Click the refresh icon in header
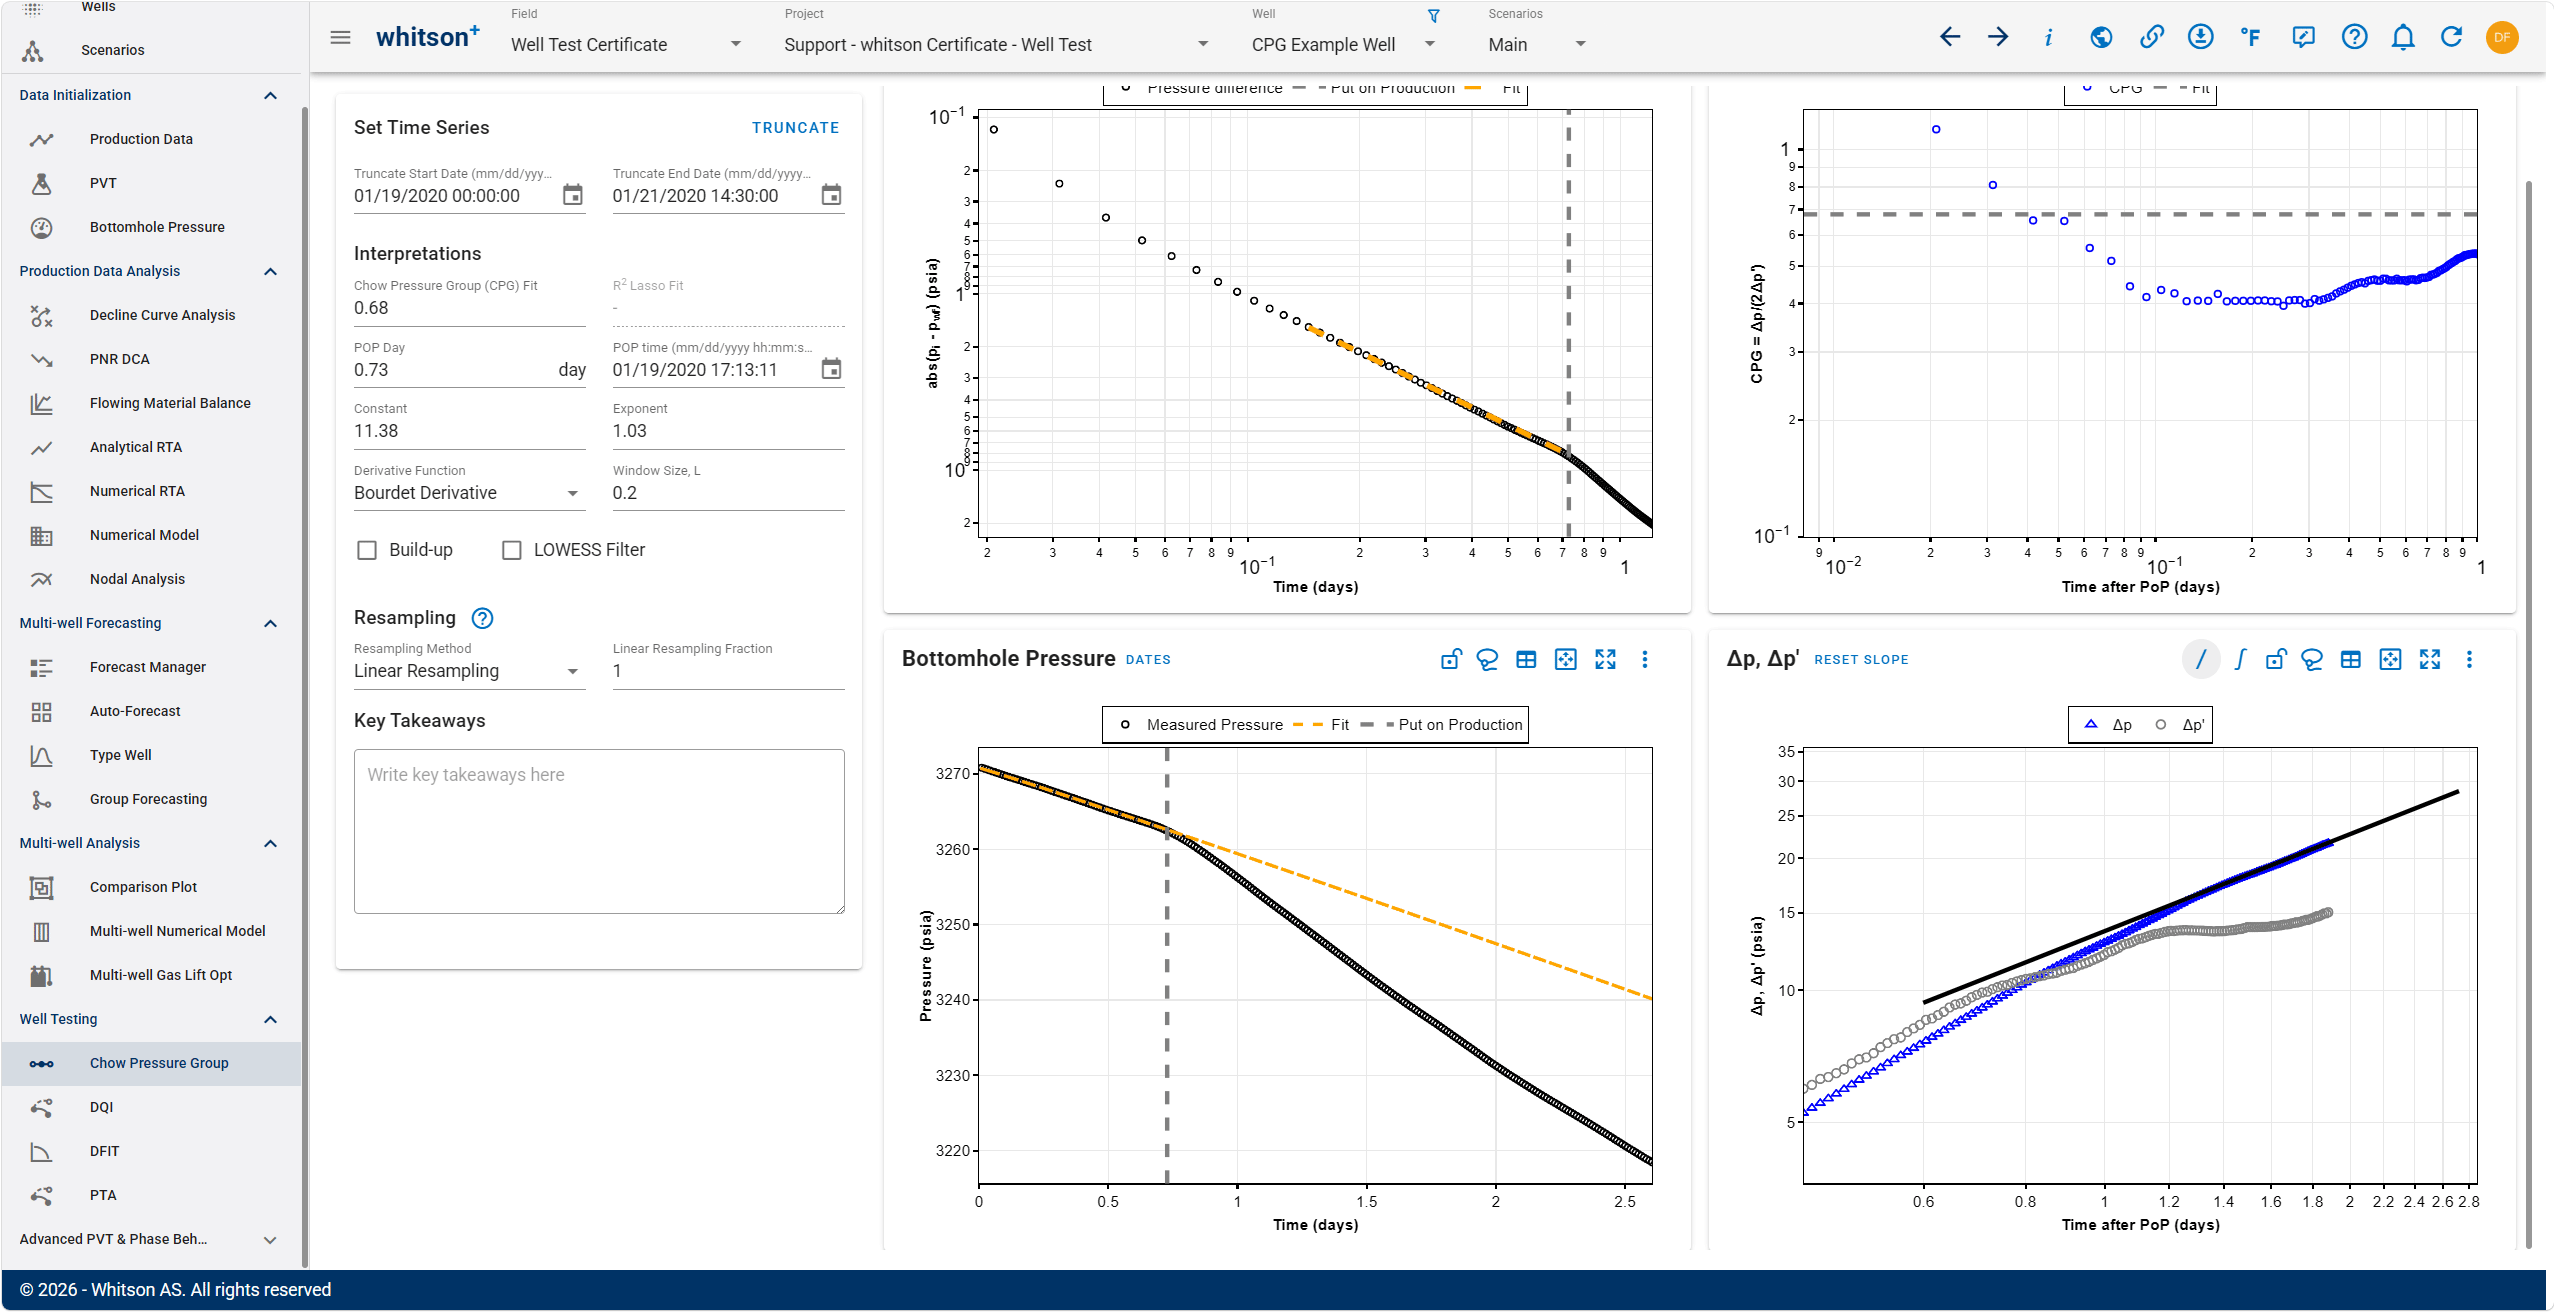2554x1312 pixels. [2451, 37]
